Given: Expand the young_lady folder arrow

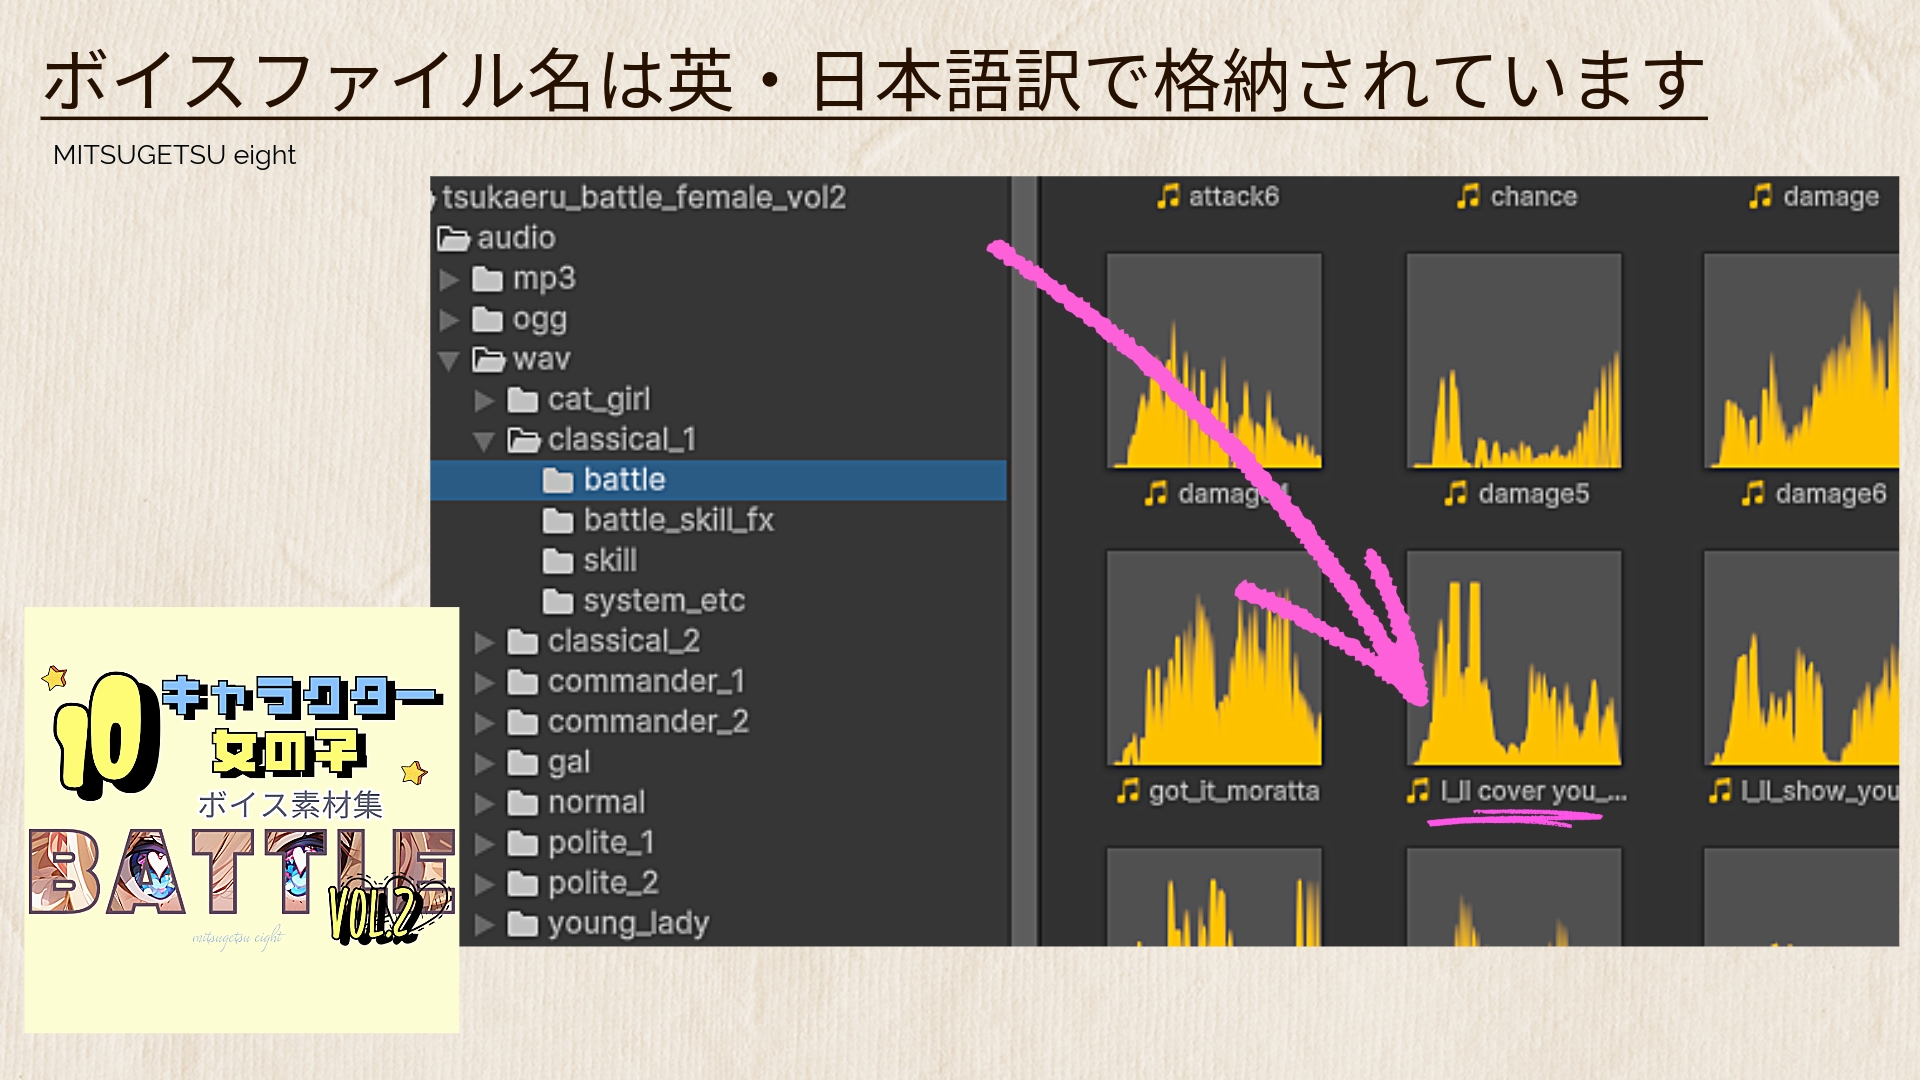Looking at the screenshot, I should [484, 924].
